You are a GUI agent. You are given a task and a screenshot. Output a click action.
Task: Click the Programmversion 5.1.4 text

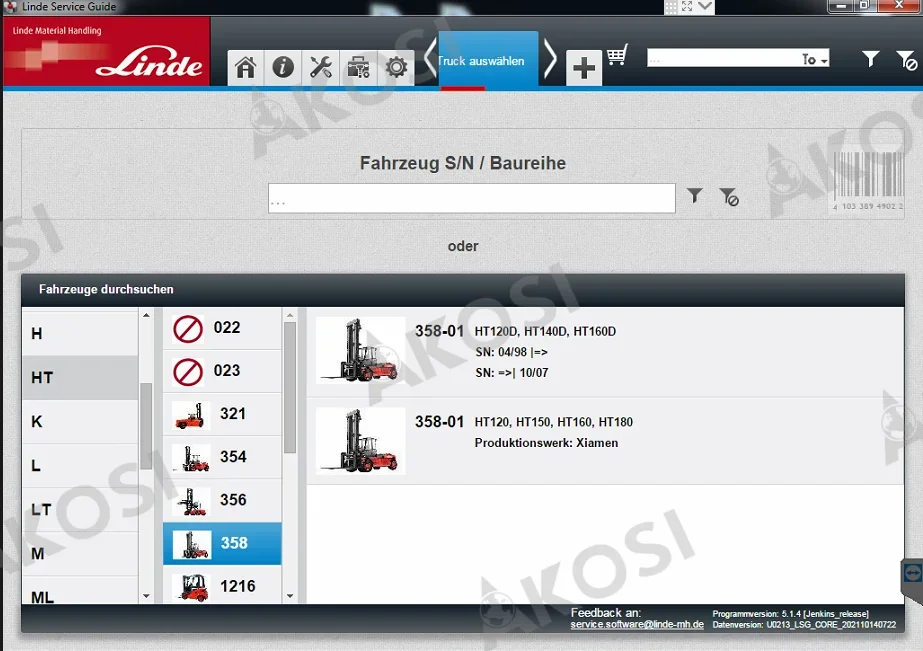(791, 614)
